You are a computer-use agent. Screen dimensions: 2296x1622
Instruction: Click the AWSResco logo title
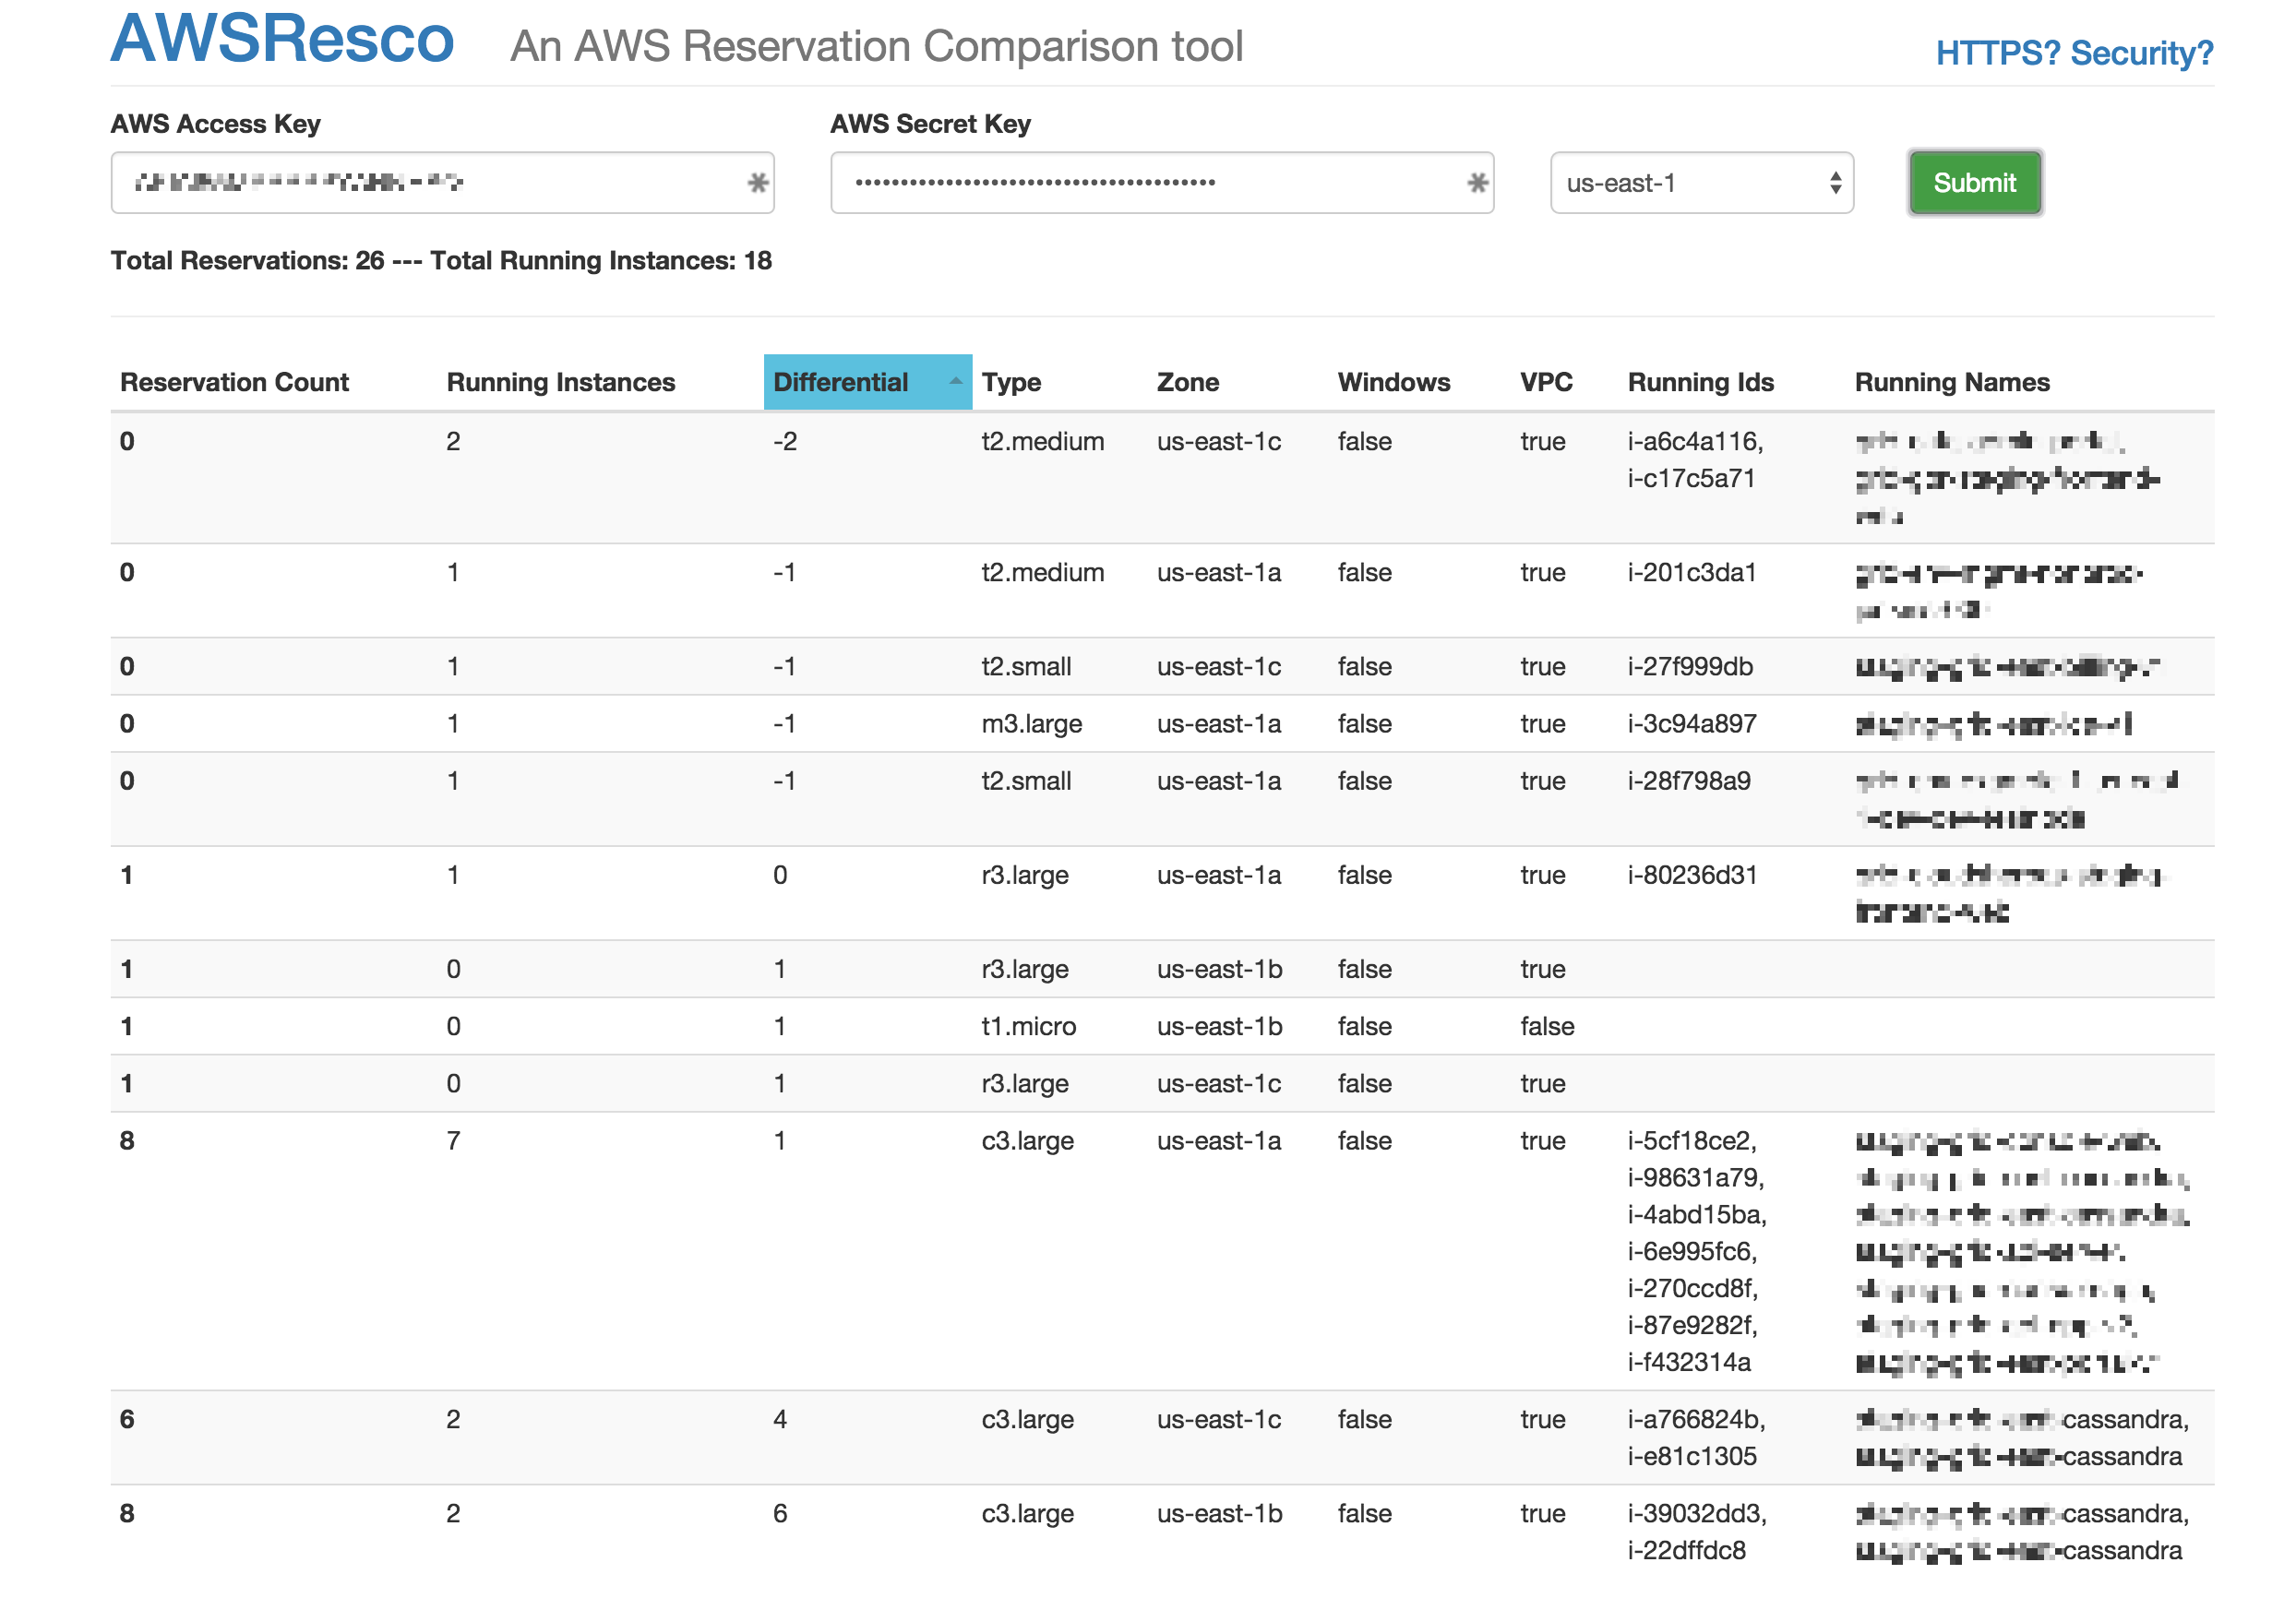(282, 40)
